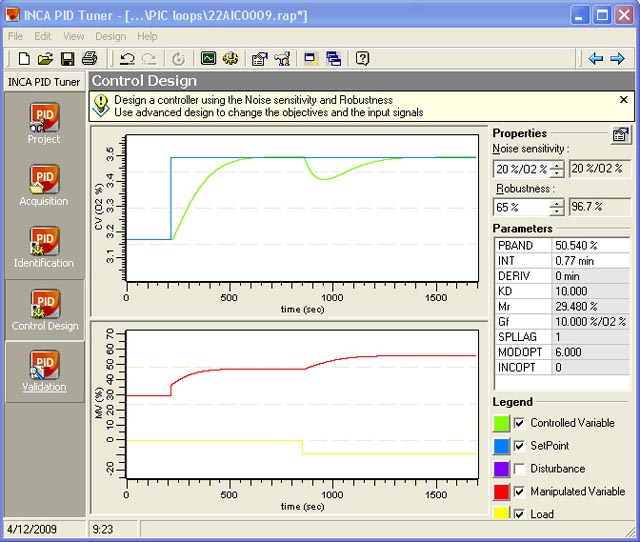Open the Help question mark icon
The width and height of the screenshot is (640, 542).
pyautogui.click(x=363, y=59)
